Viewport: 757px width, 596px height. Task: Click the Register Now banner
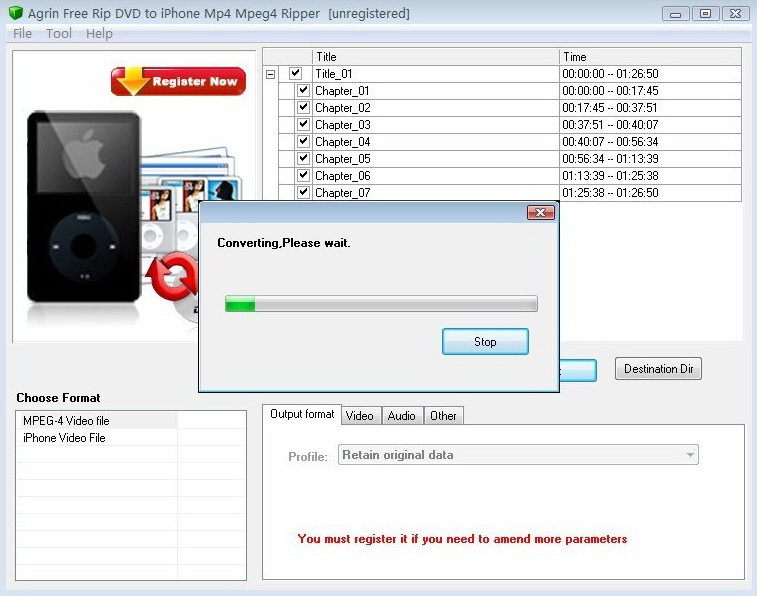pos(178,81)
